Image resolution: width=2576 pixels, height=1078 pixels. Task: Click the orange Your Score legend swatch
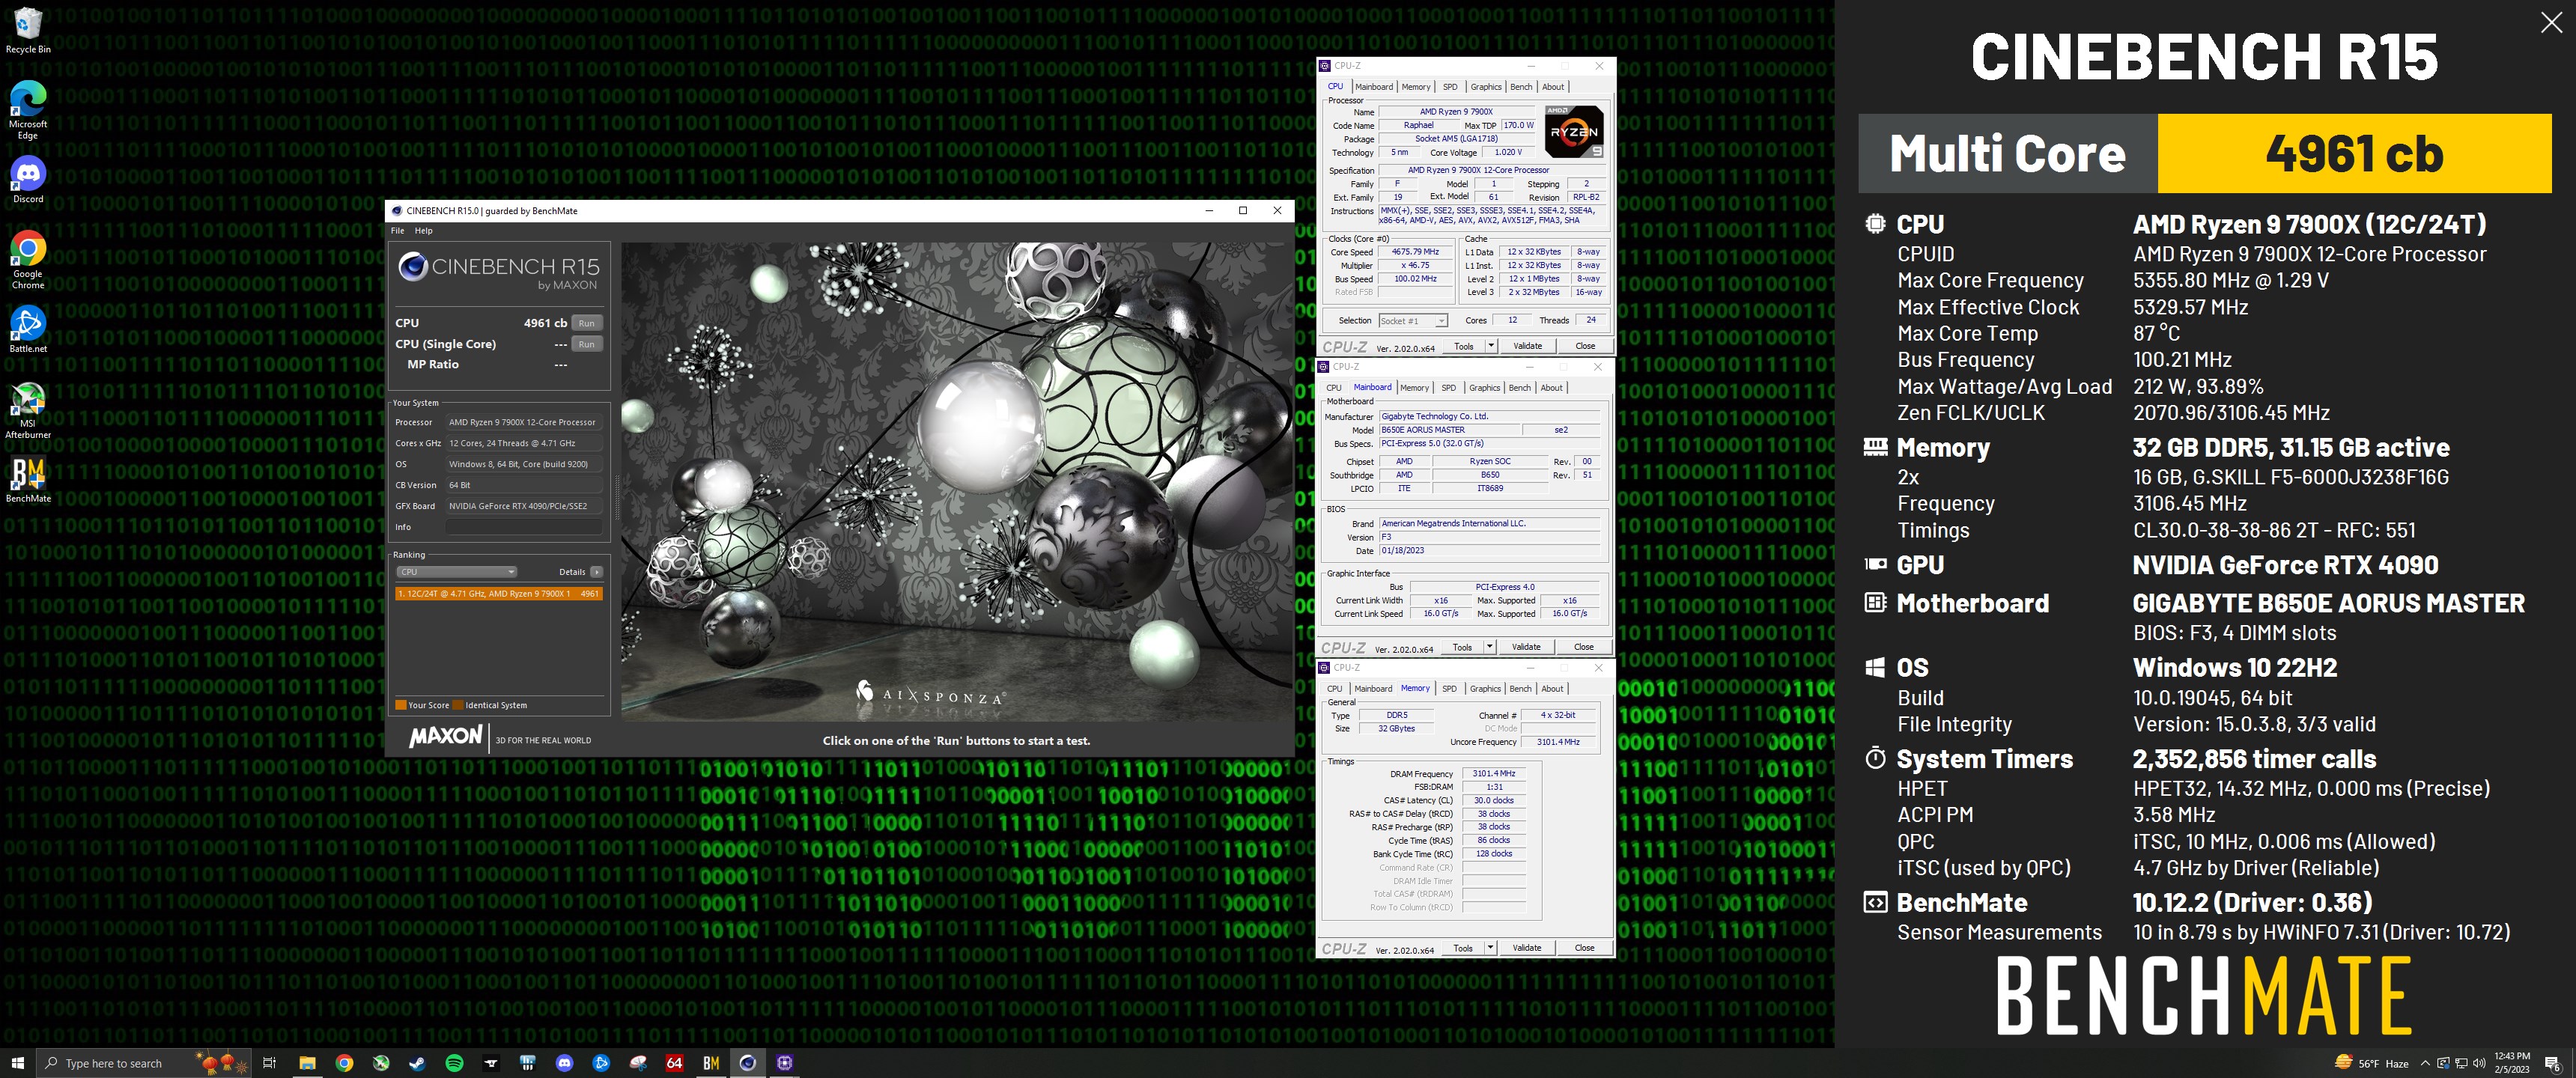[401, 706]
